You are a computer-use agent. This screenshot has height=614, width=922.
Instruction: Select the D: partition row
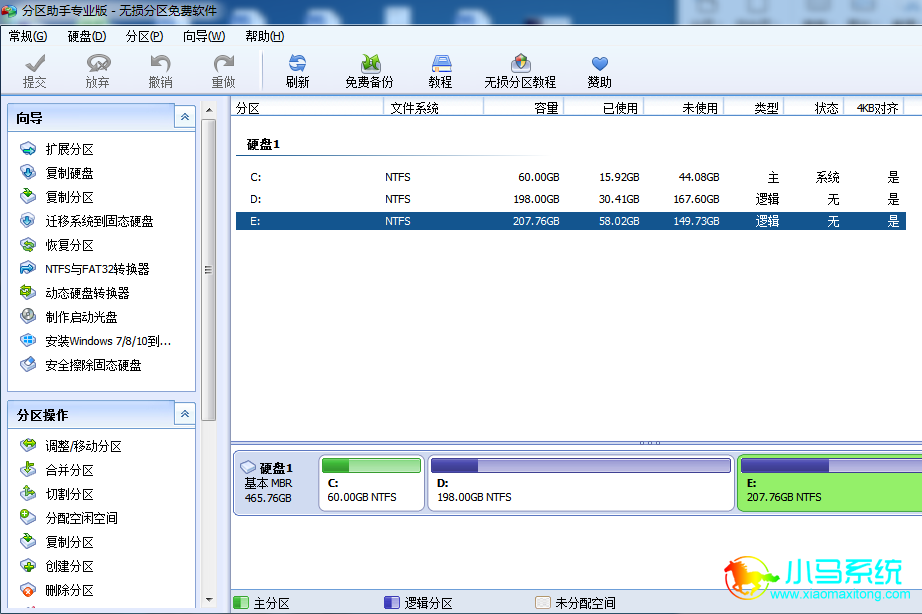tap(570, 199)
